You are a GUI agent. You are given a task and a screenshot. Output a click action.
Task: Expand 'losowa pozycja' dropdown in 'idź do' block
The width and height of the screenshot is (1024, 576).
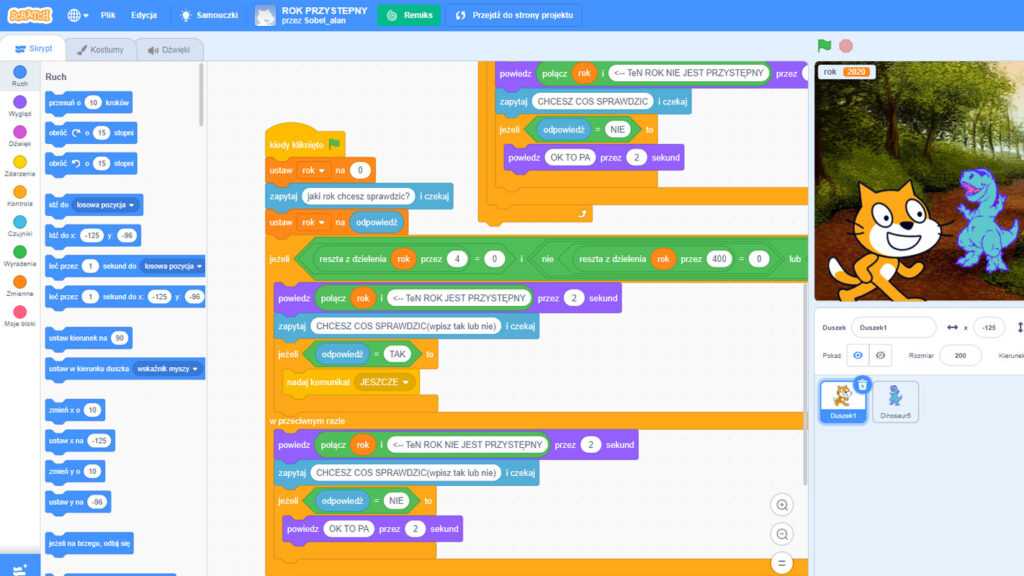(108, 205)
